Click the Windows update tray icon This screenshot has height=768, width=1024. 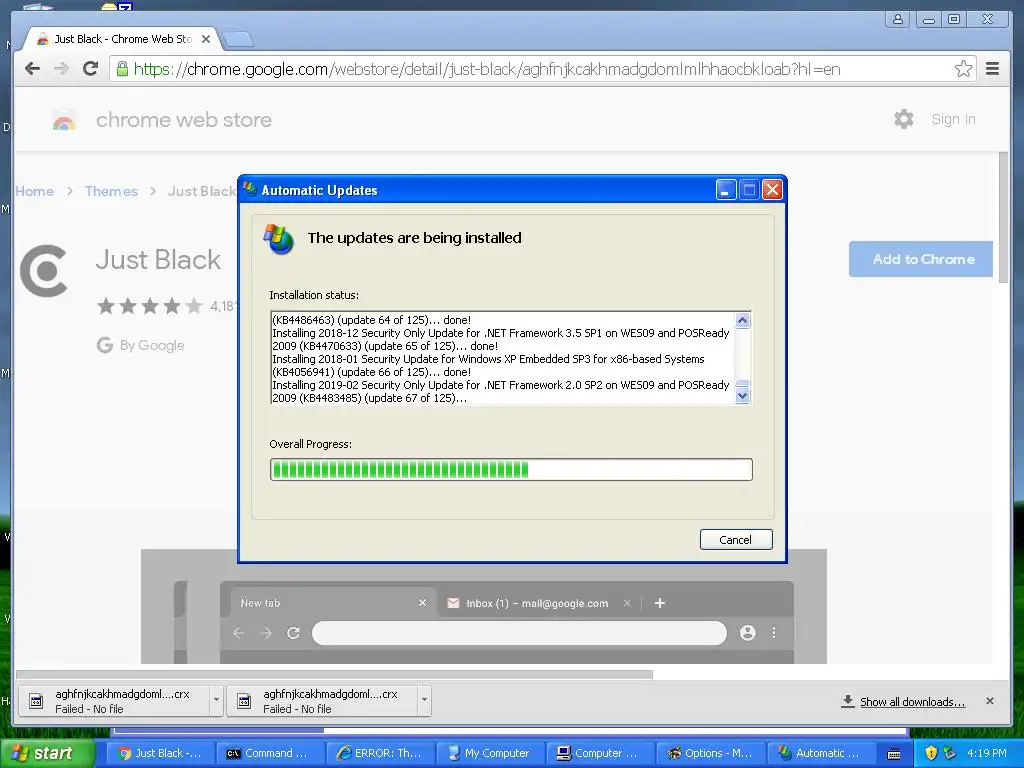950,753
